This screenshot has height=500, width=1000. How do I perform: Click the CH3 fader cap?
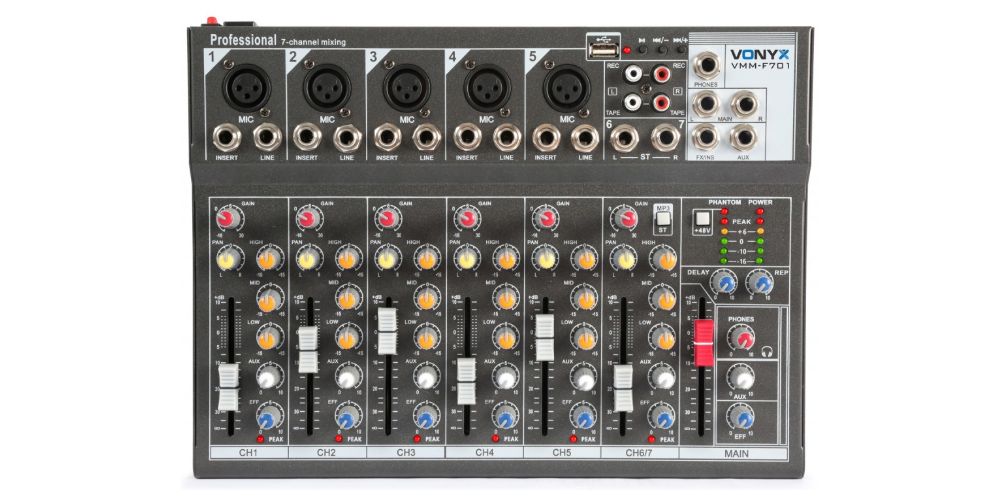[x=387, y=331]
